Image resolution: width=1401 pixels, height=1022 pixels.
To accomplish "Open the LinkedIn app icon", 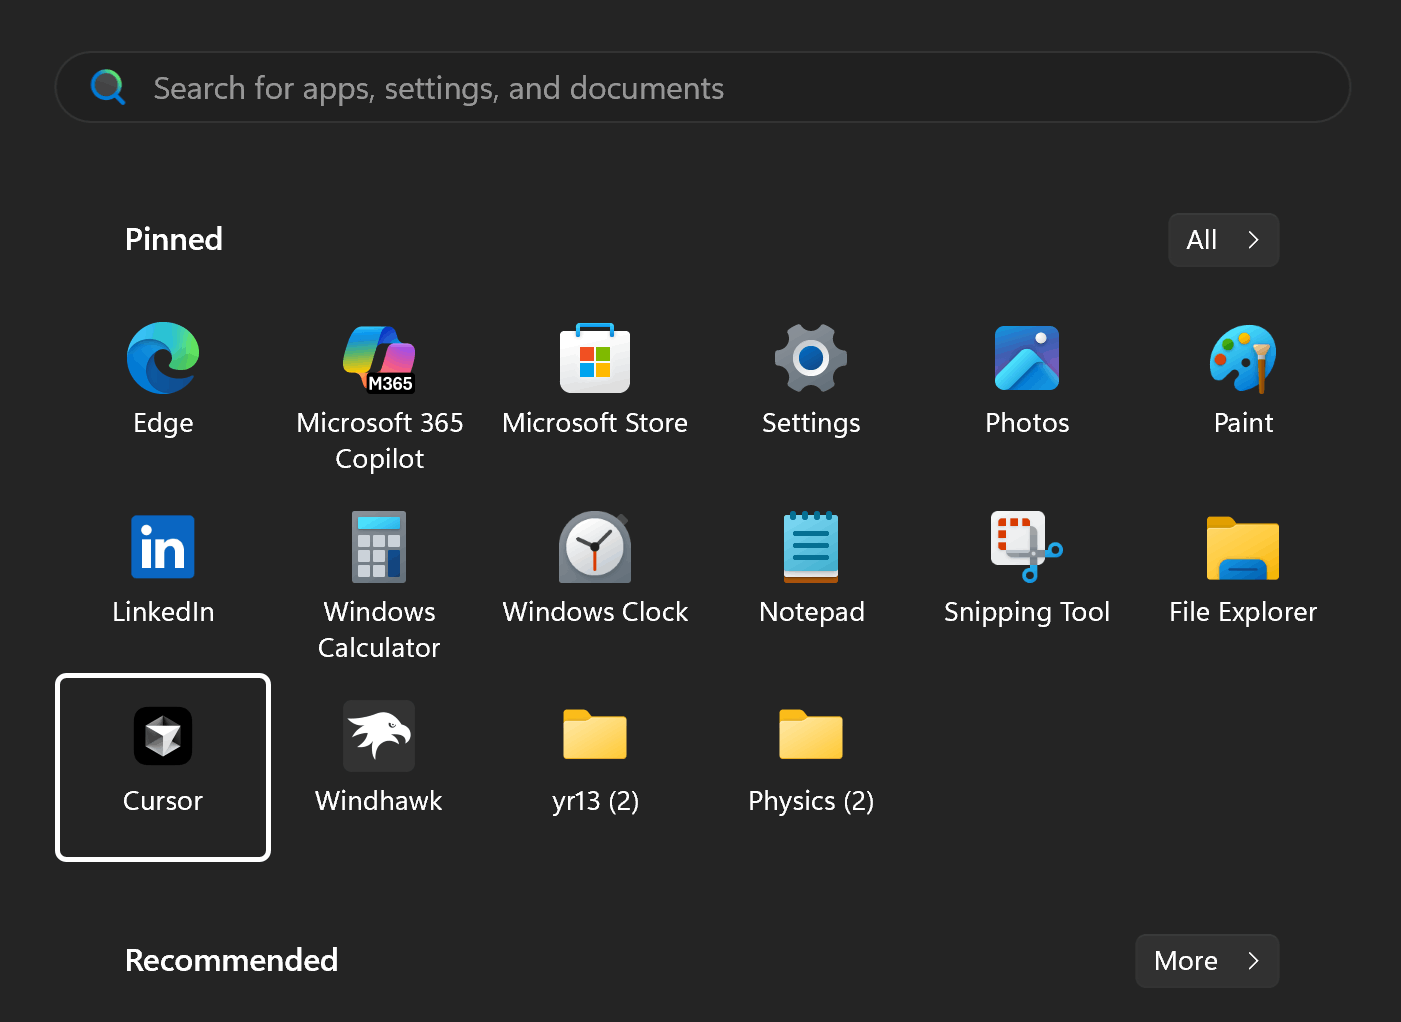I will [x=163, y=547].
